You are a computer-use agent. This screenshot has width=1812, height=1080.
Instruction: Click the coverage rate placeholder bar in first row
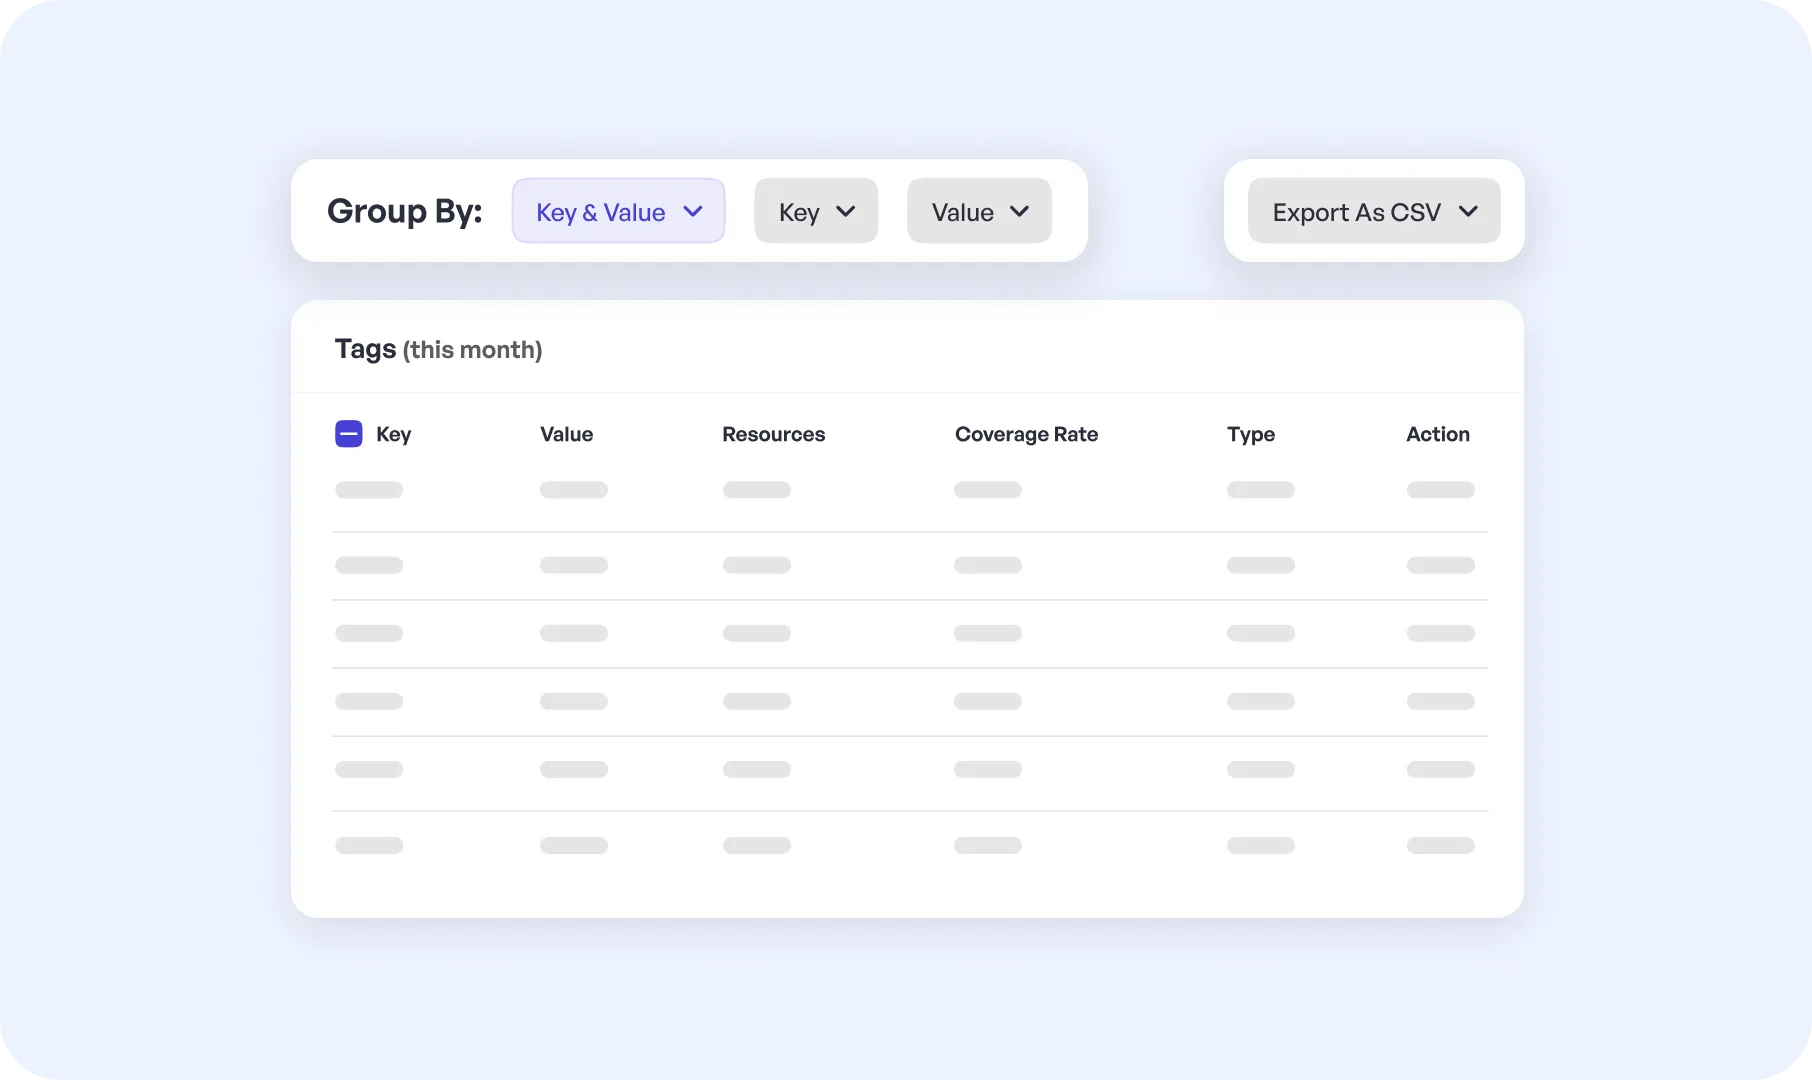point(987,490)
